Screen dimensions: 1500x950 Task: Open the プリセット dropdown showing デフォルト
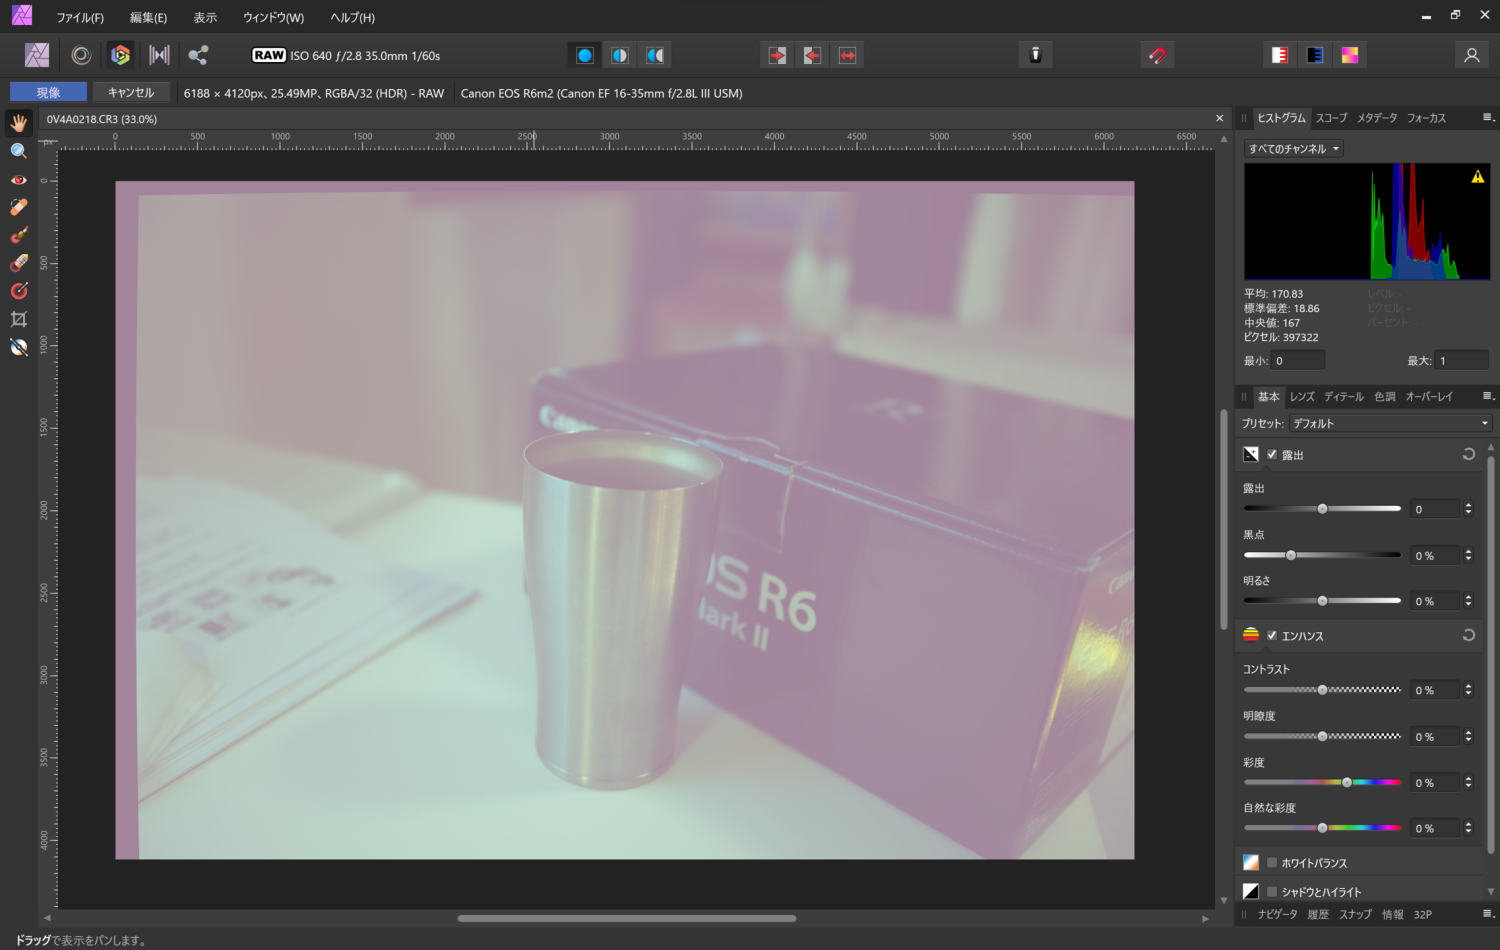coord(1389,422)
